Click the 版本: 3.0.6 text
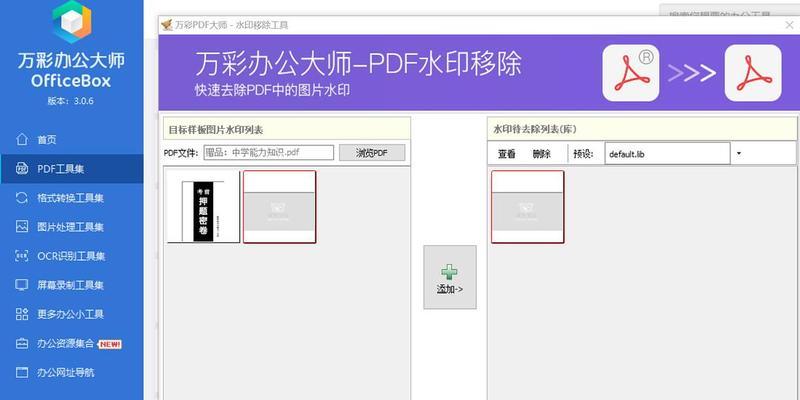The height and width of the screenshot is (400, 800). pos(71,101)
